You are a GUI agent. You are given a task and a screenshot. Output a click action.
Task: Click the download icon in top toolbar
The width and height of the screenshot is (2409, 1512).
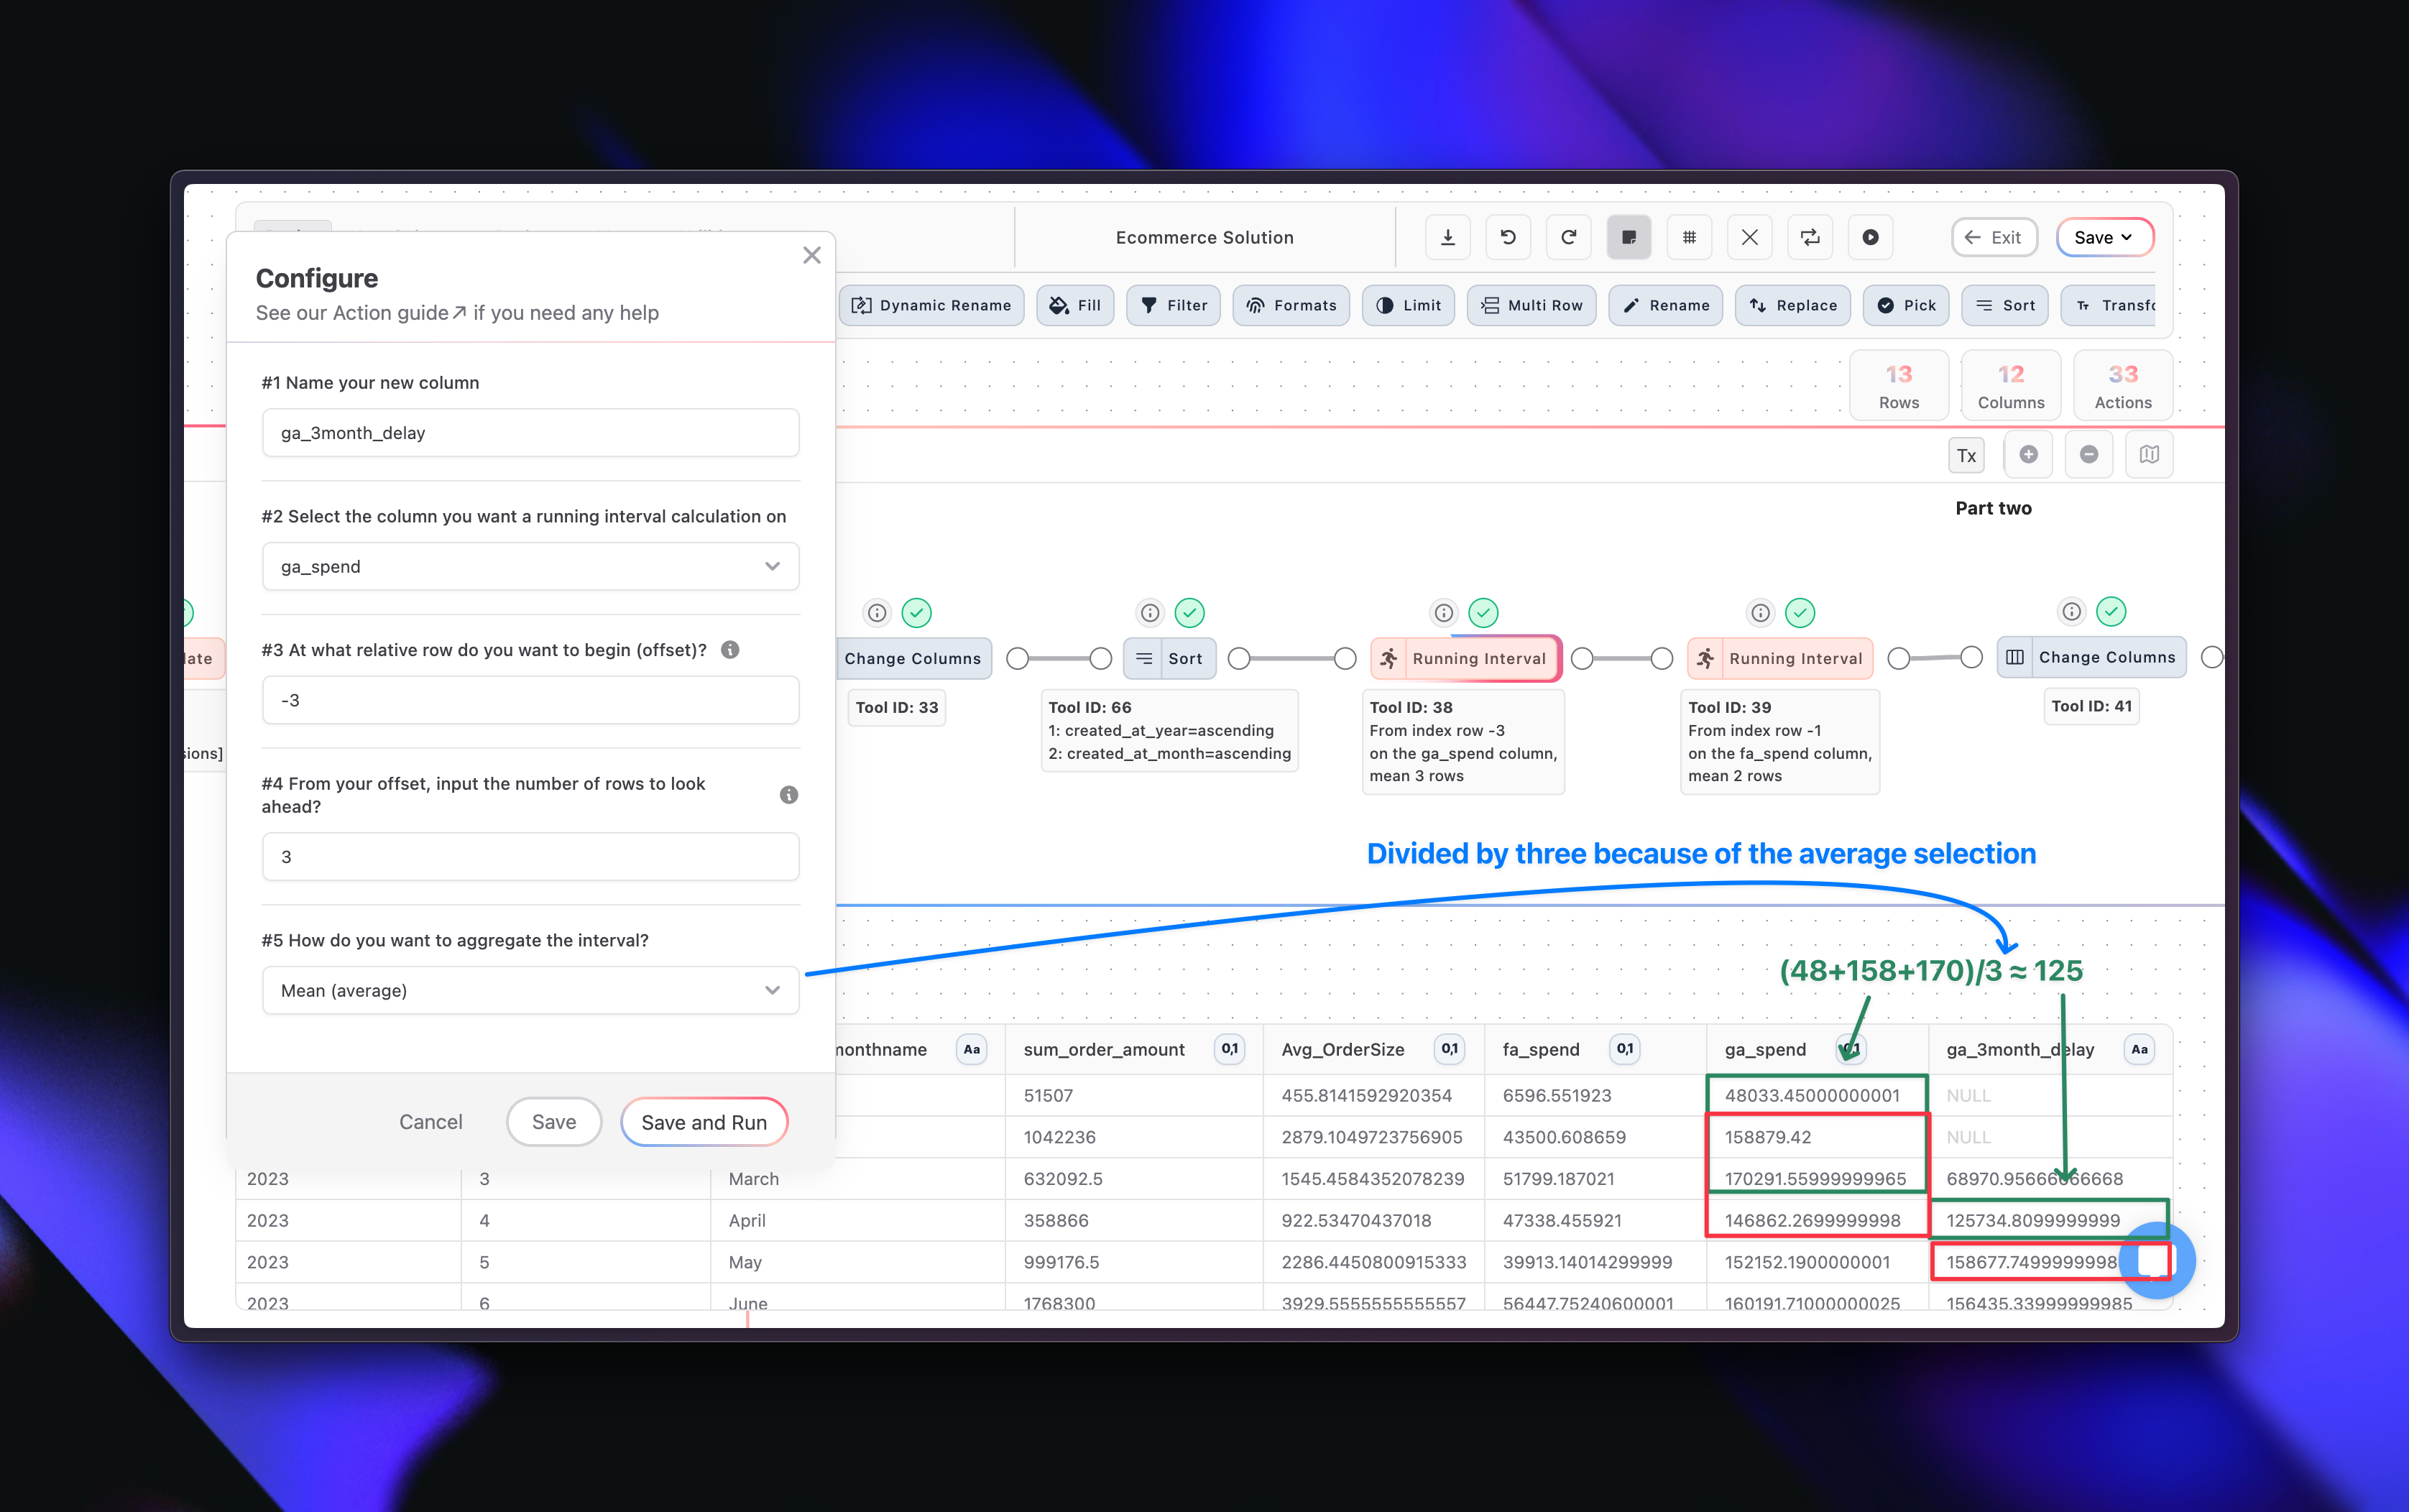(x=1447, y=237)
